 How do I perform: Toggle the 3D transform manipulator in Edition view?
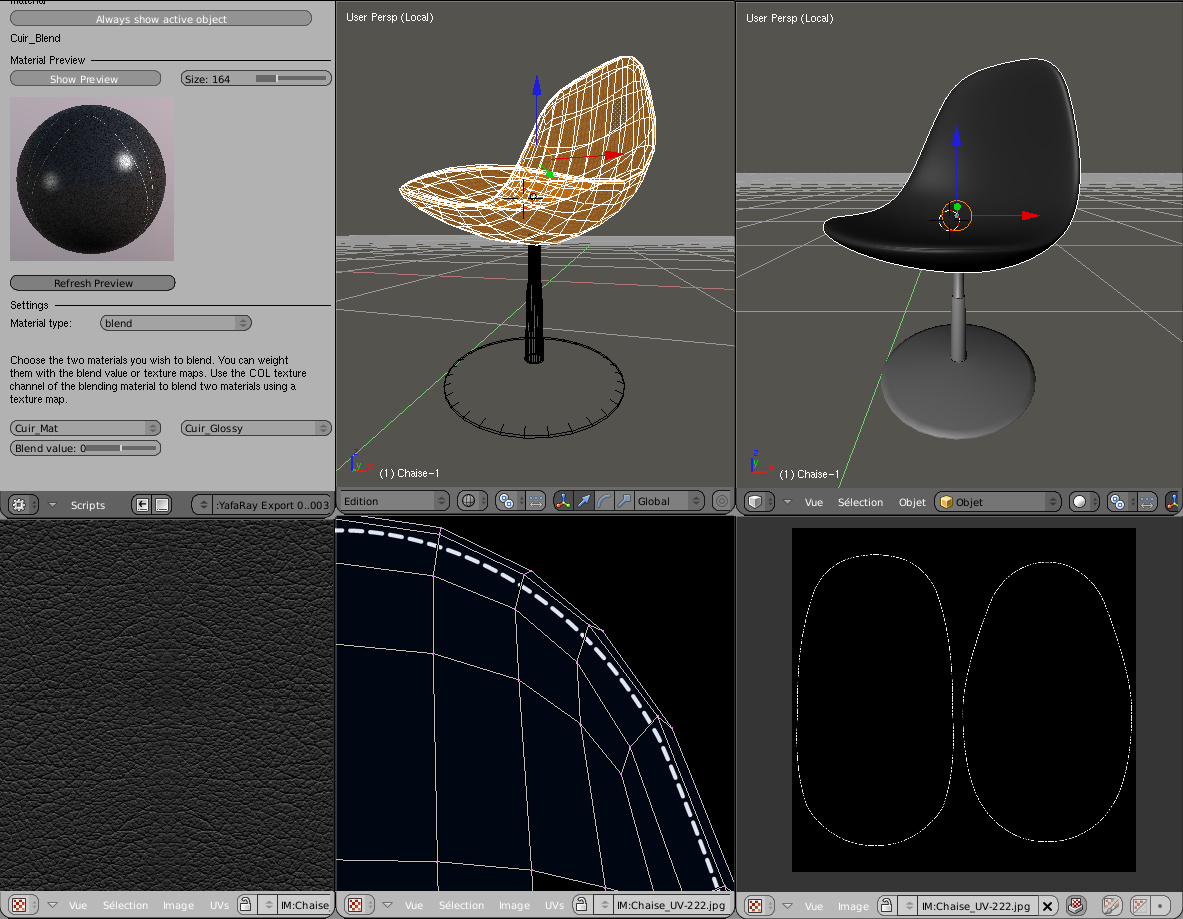point(563,501)
